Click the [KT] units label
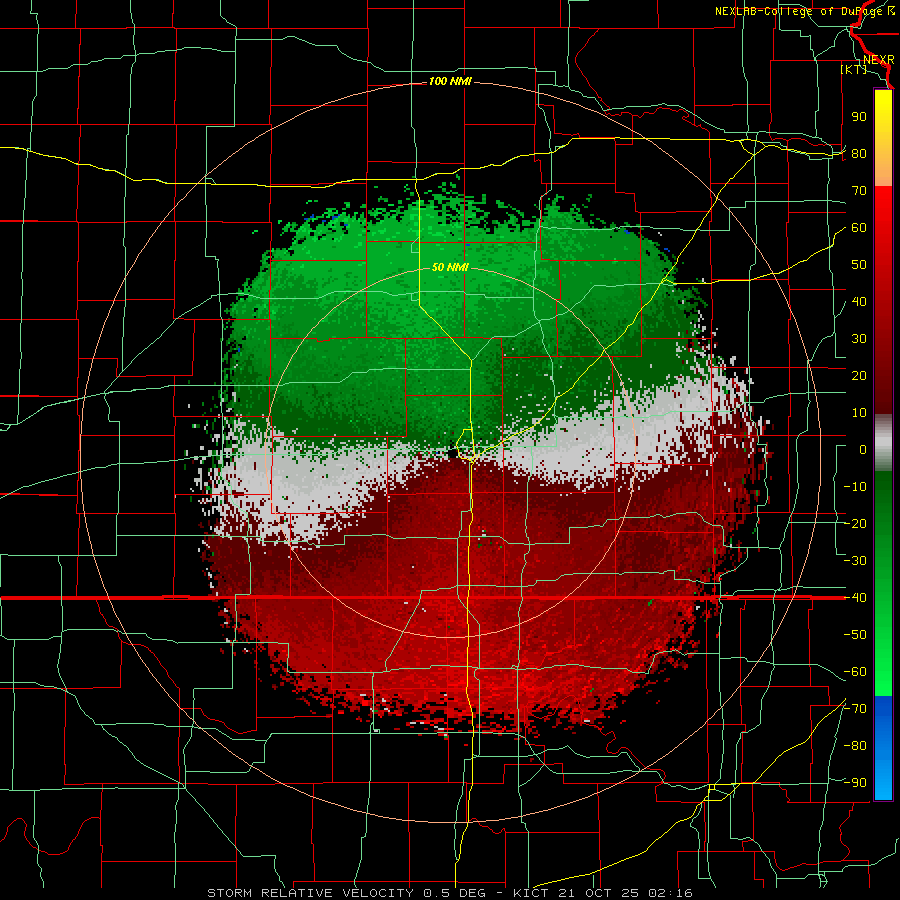 pyautogui.click(x=853, y=69)
